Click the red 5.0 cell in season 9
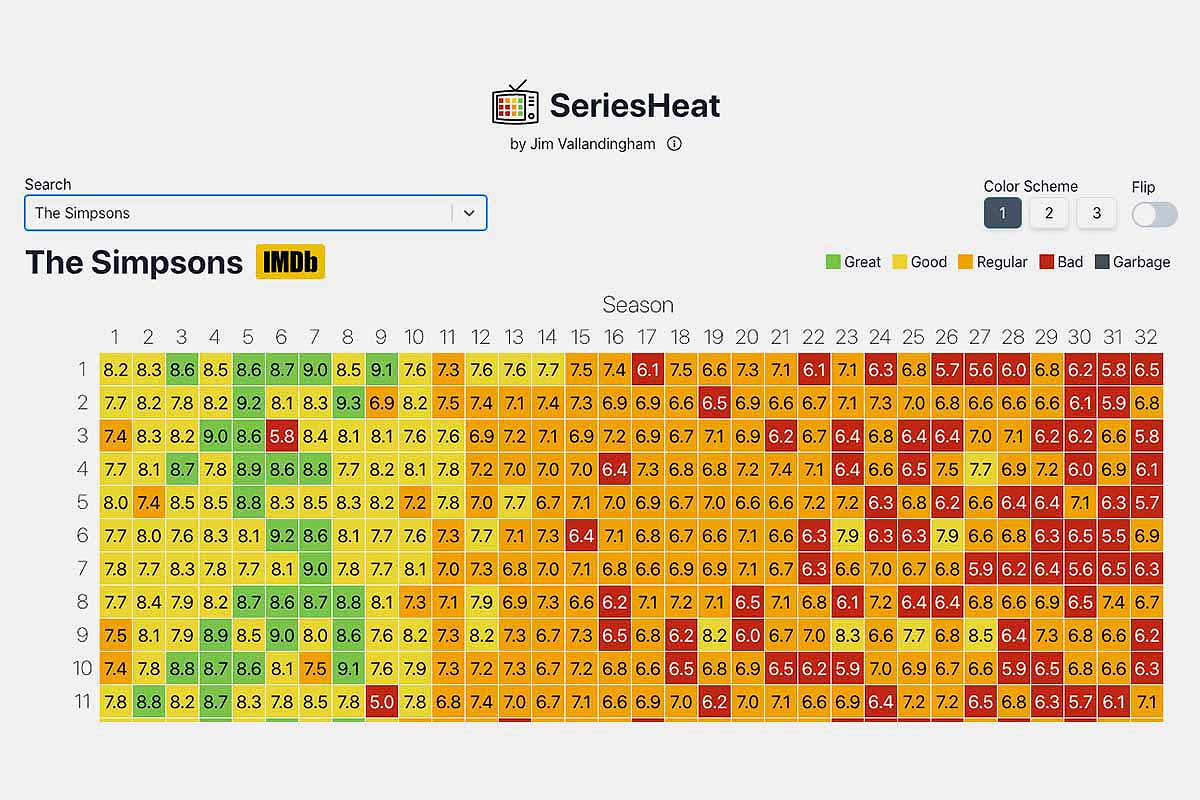The height and width of the screenshot is (800, 1200). click(381, 702)
